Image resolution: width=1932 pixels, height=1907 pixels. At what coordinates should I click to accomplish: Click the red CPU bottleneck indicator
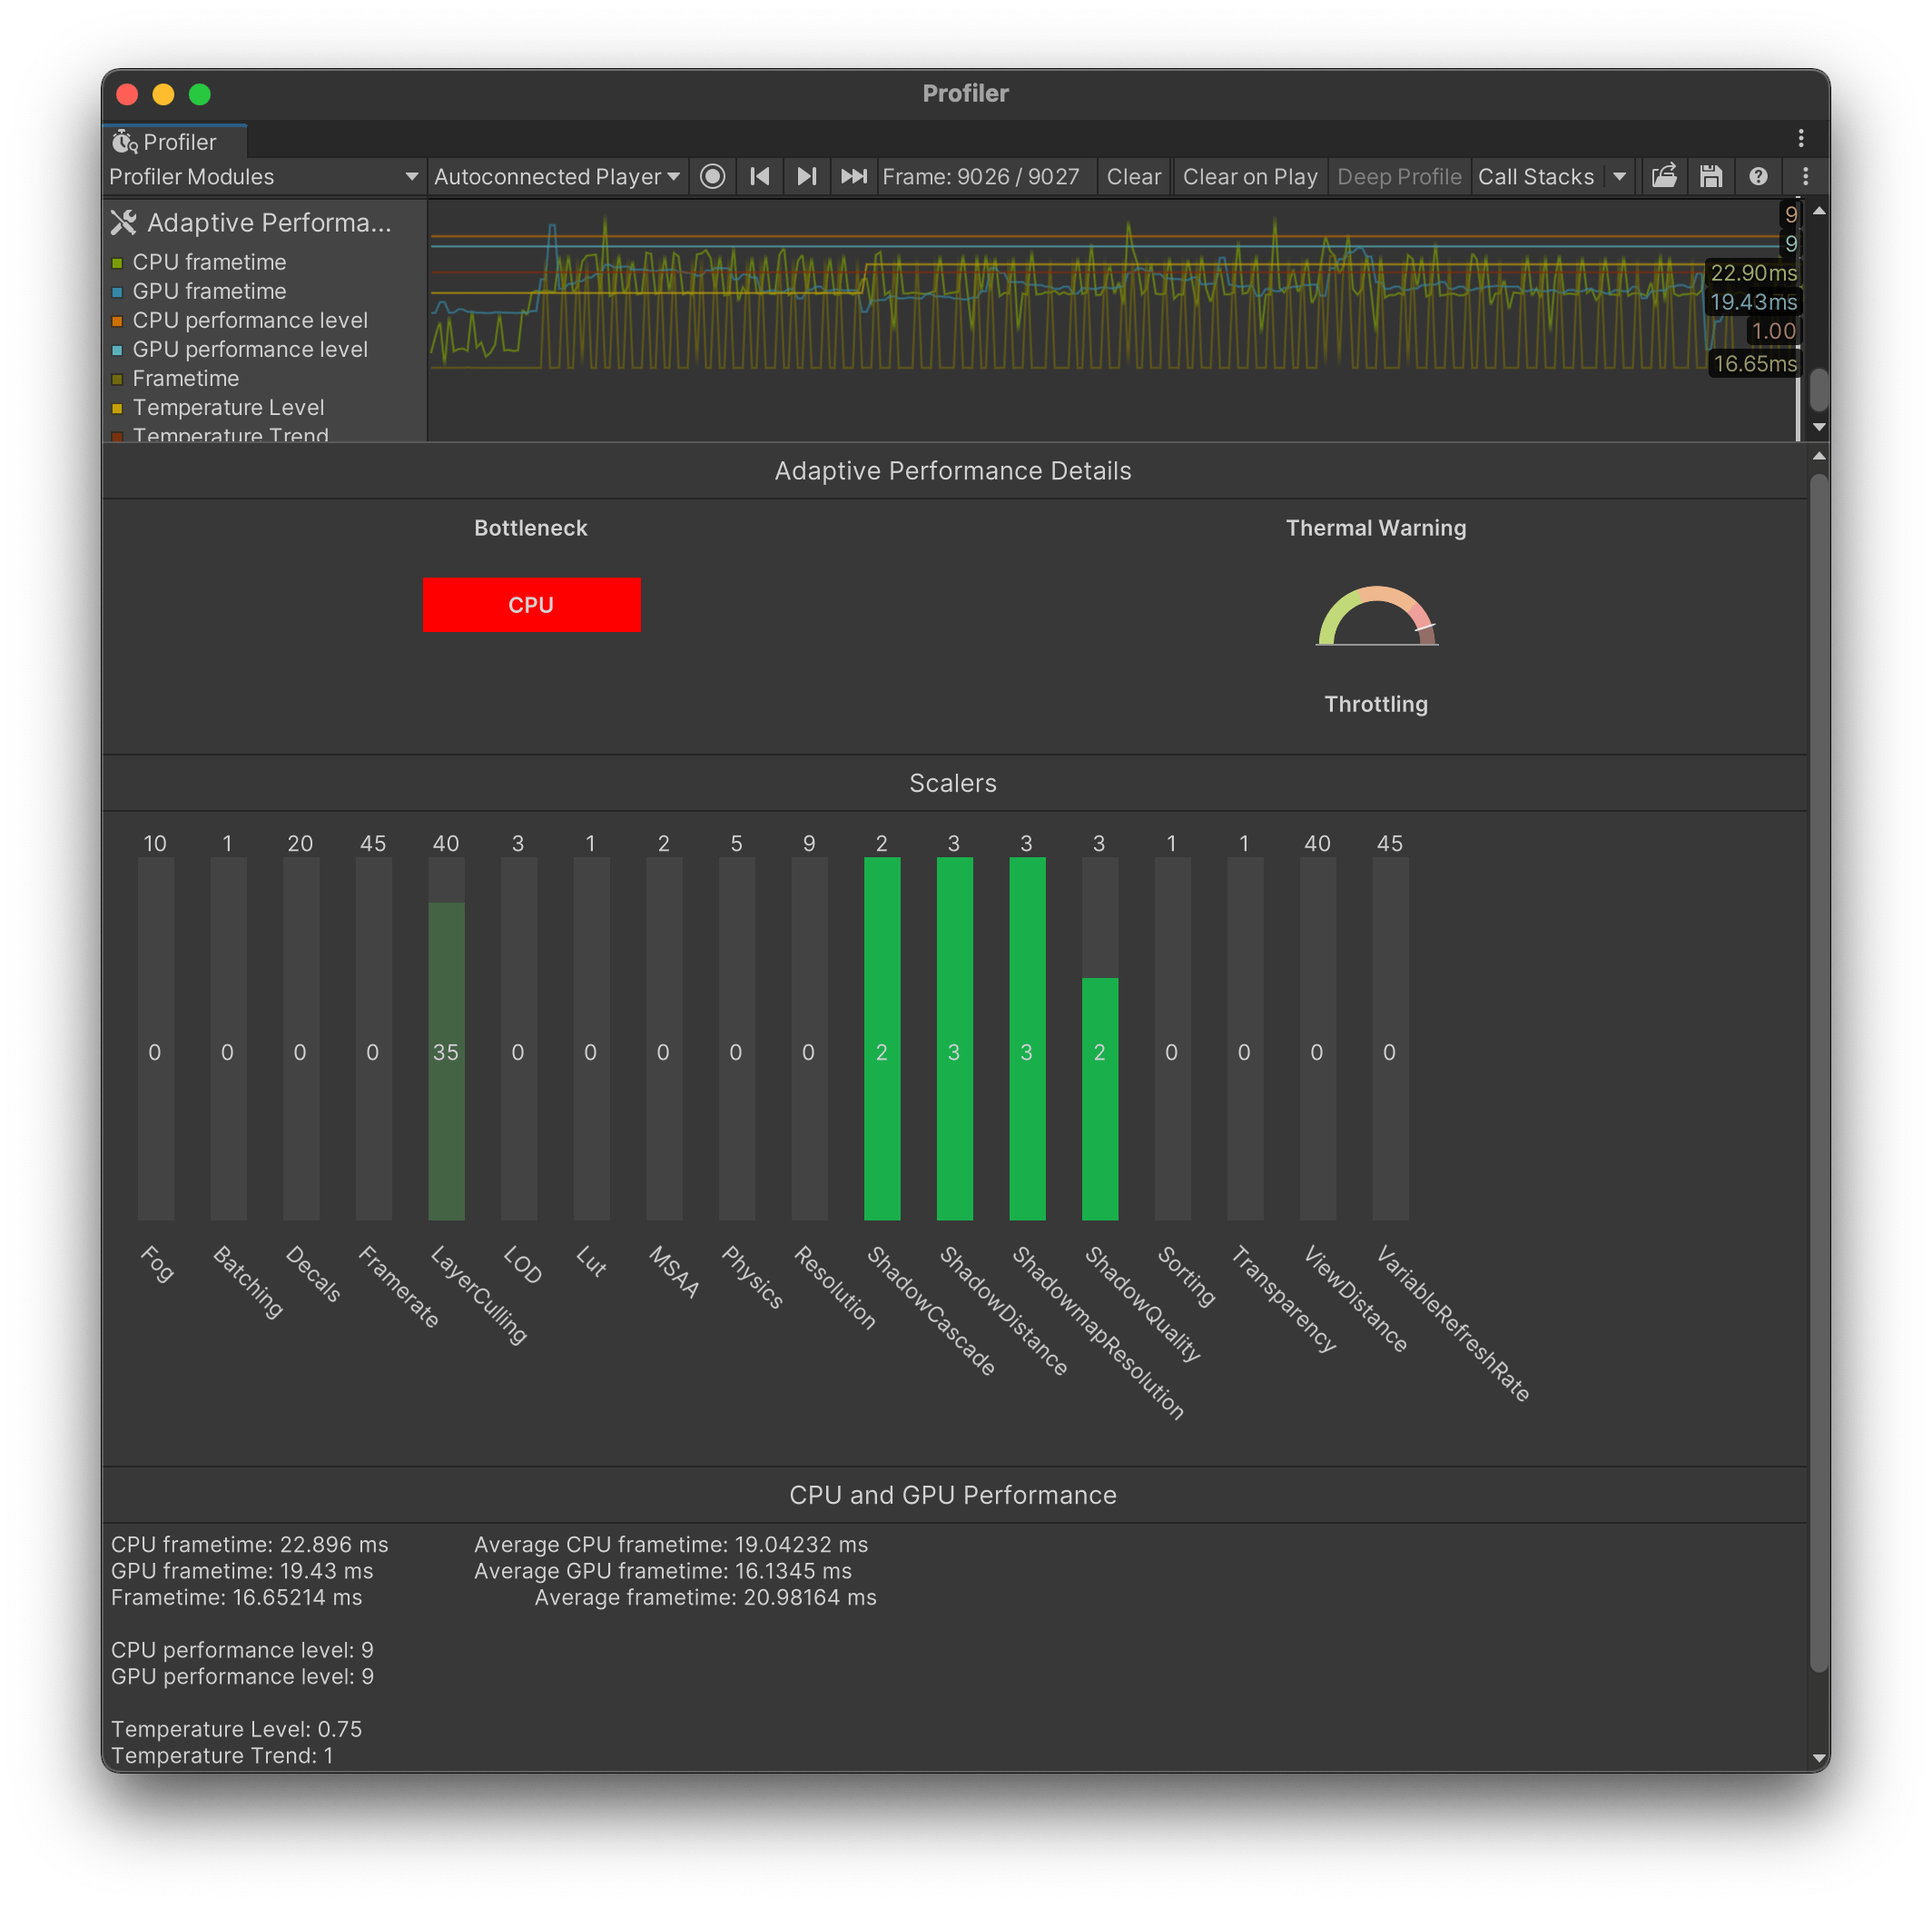point(531,604)
